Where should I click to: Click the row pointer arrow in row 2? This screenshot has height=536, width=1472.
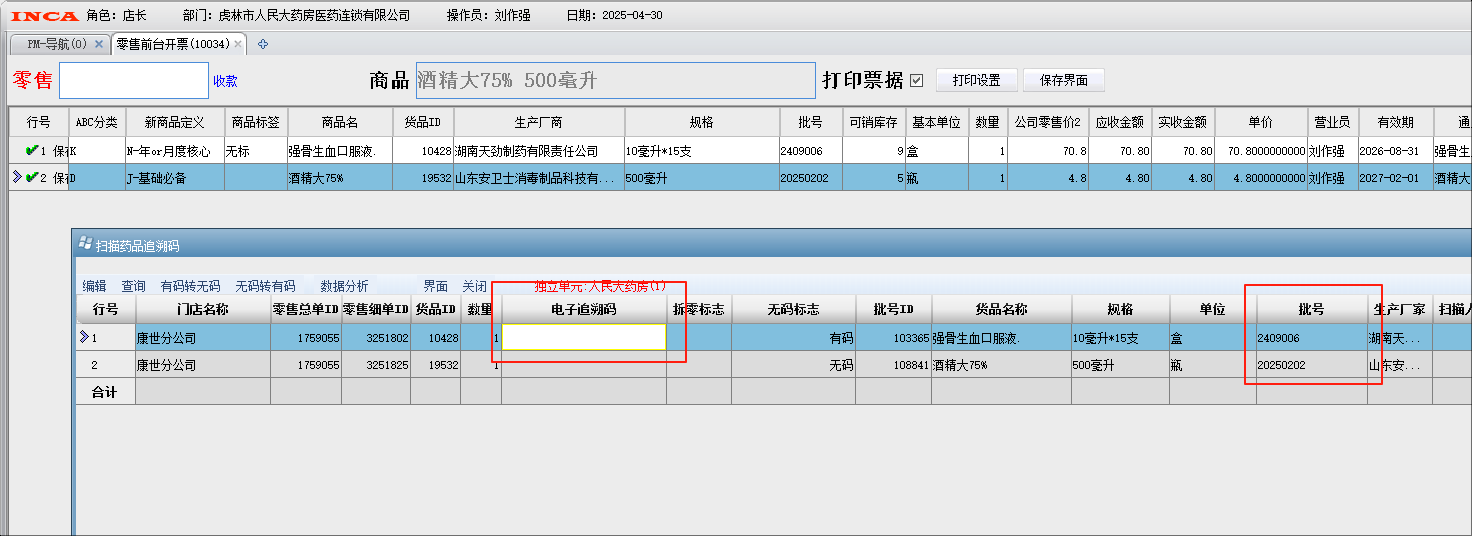tap(17, 178)
